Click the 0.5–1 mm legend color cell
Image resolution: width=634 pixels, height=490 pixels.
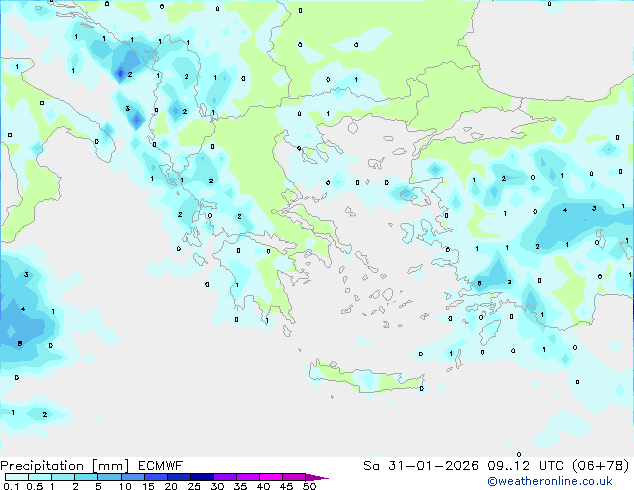click(x=40, y=477)
